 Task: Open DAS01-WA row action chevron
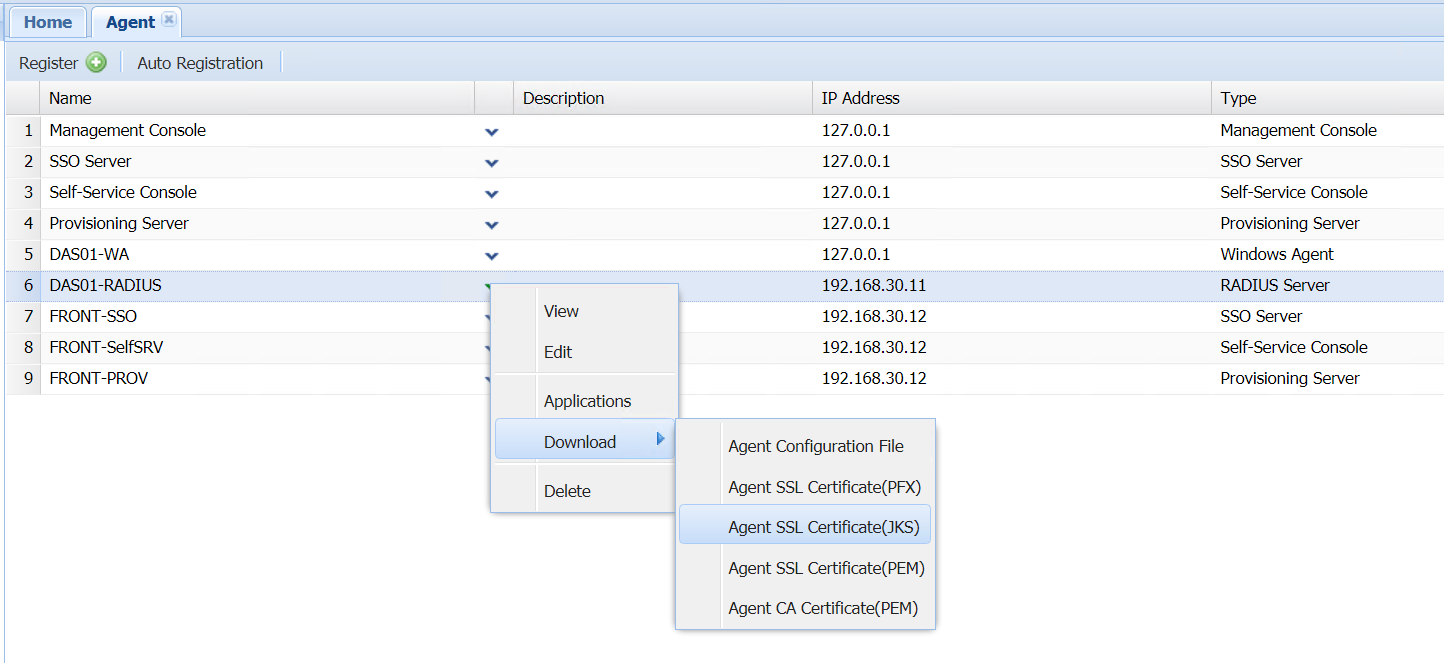491,255
